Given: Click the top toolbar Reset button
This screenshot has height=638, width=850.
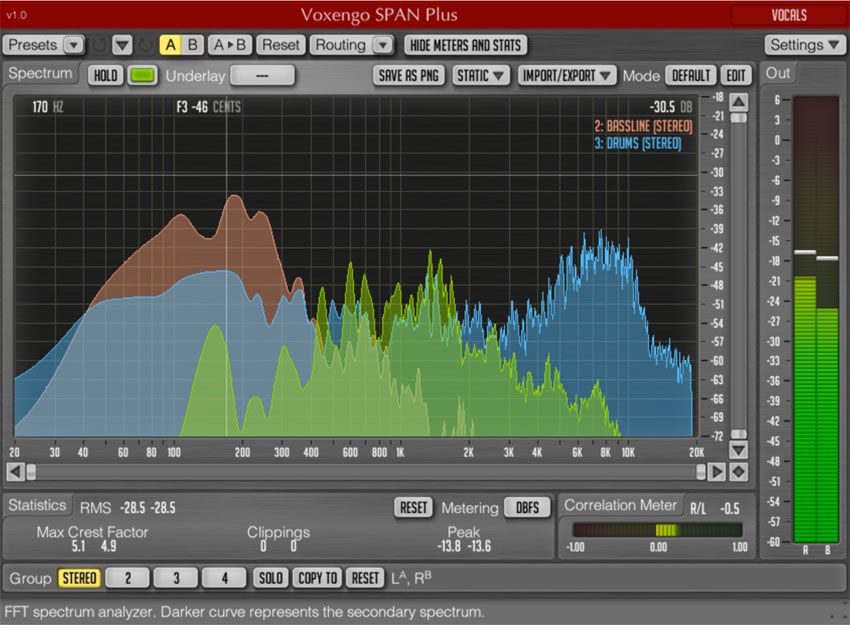Looking at the screenshot, I should coord(281,45).
